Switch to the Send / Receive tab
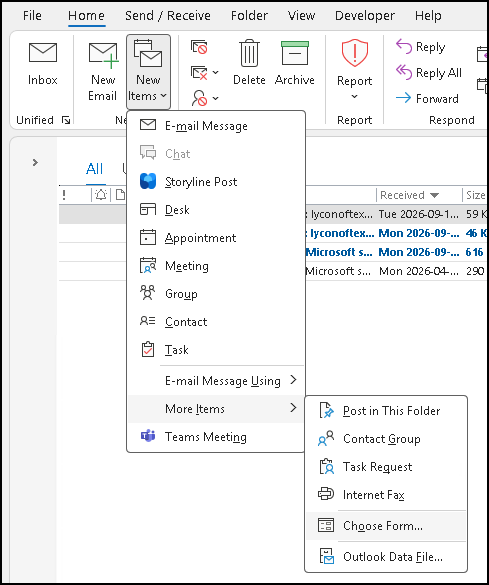Screen dimensions: 489x585 pos(167,16)
